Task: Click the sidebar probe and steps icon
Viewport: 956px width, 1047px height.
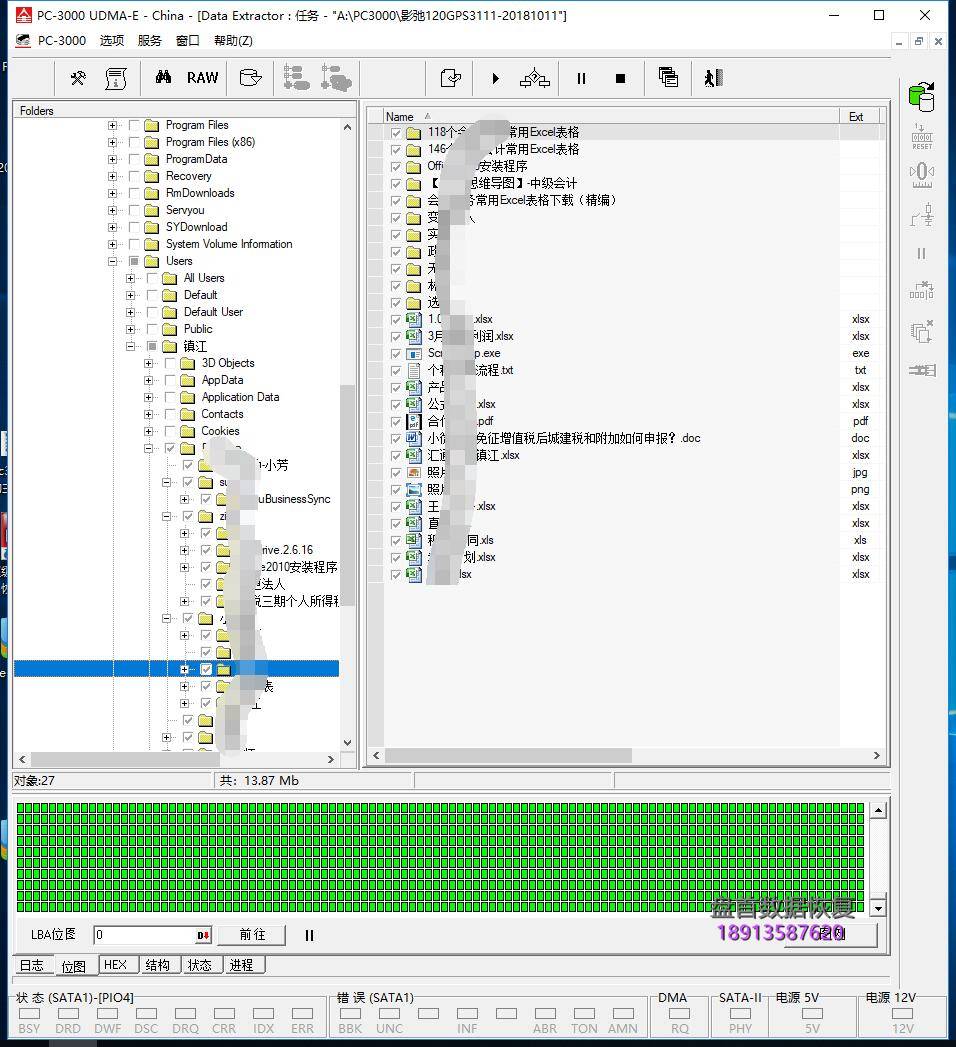Action: (922, 215)
